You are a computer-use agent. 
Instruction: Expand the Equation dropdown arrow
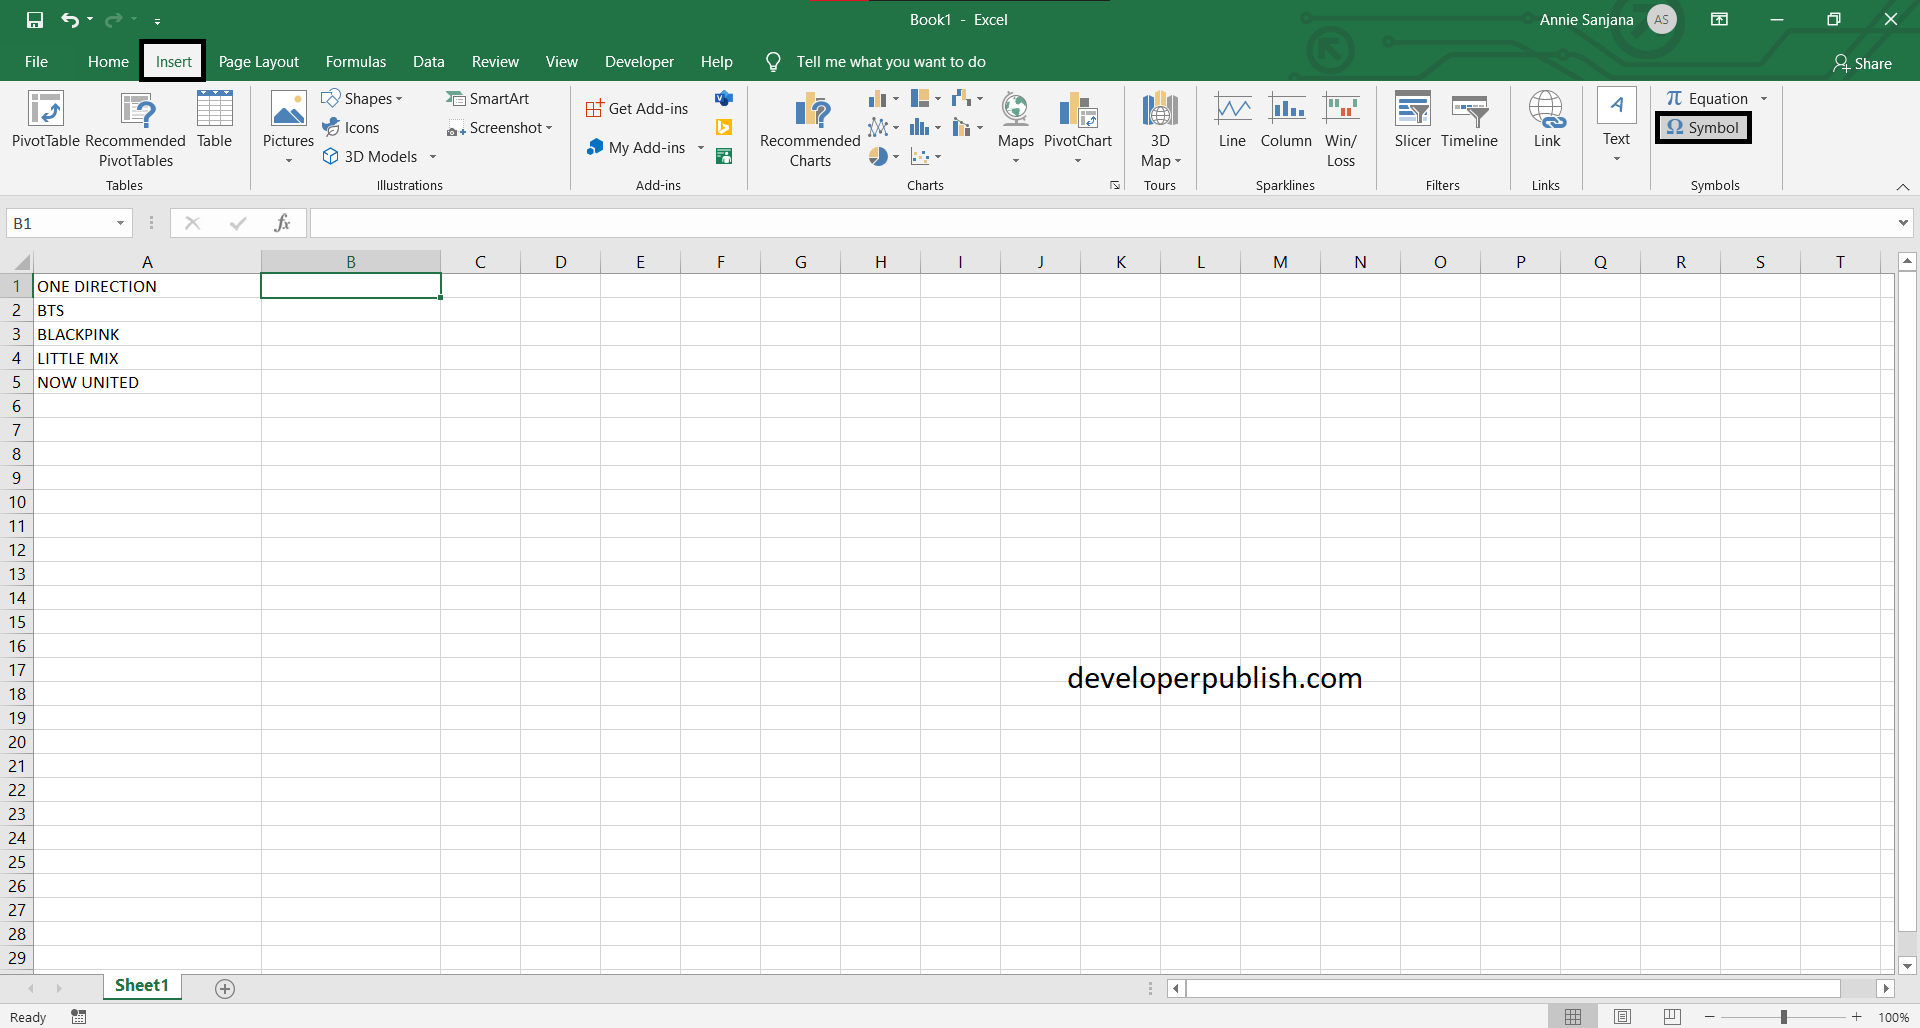[1764, 98]
